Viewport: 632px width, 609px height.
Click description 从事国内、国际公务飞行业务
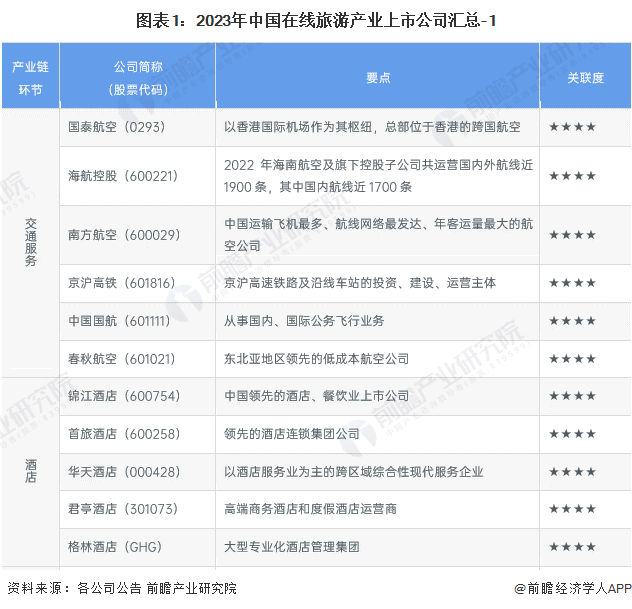tap(304, 321)
